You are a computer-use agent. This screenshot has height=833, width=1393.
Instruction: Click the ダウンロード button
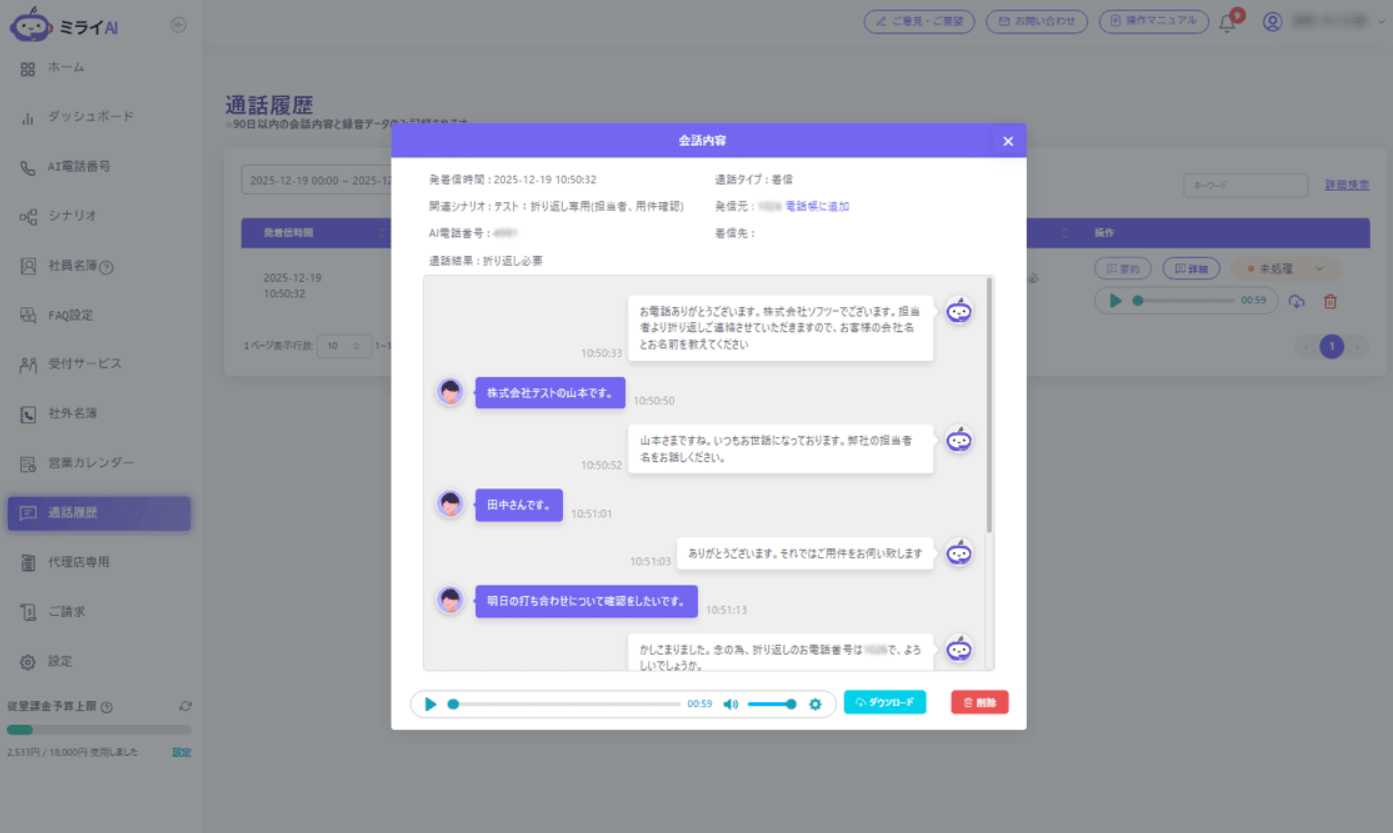point(885,703)
